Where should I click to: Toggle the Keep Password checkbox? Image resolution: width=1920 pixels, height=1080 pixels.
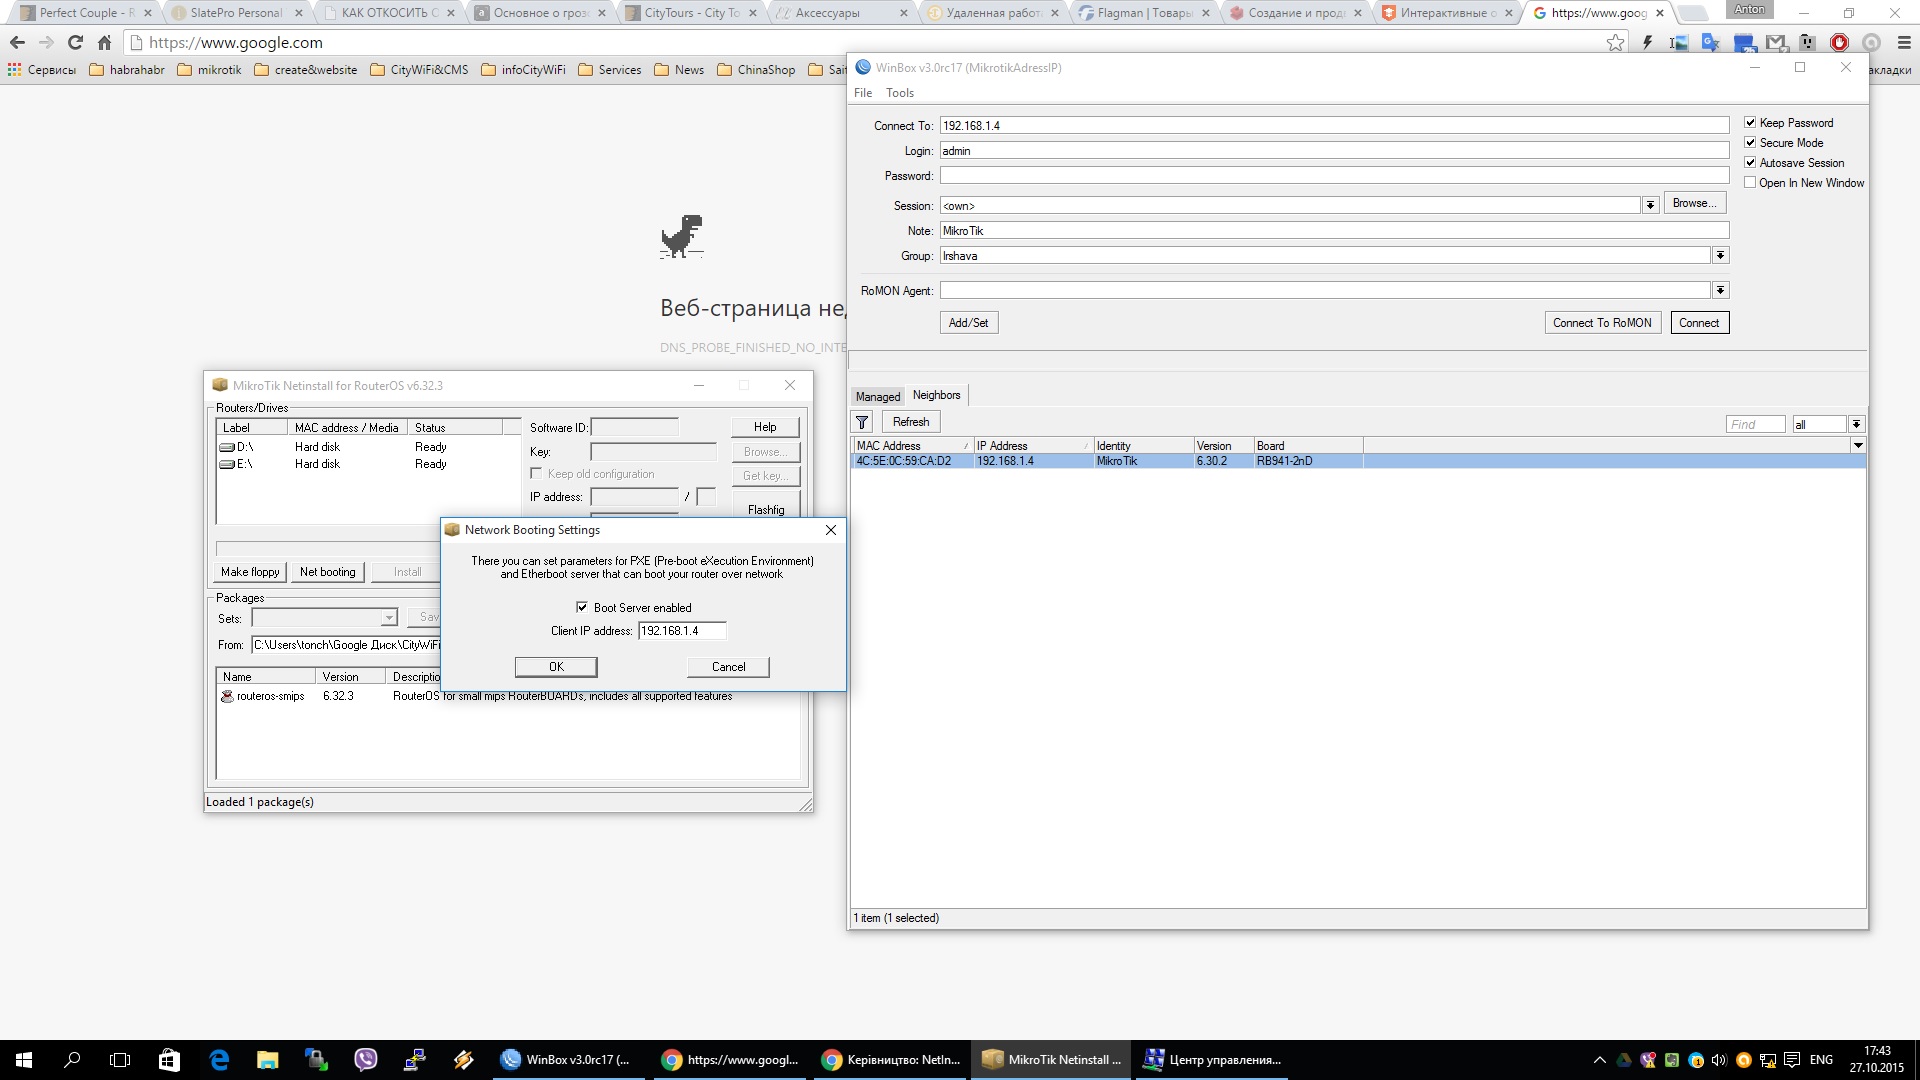coord(1750,122)
